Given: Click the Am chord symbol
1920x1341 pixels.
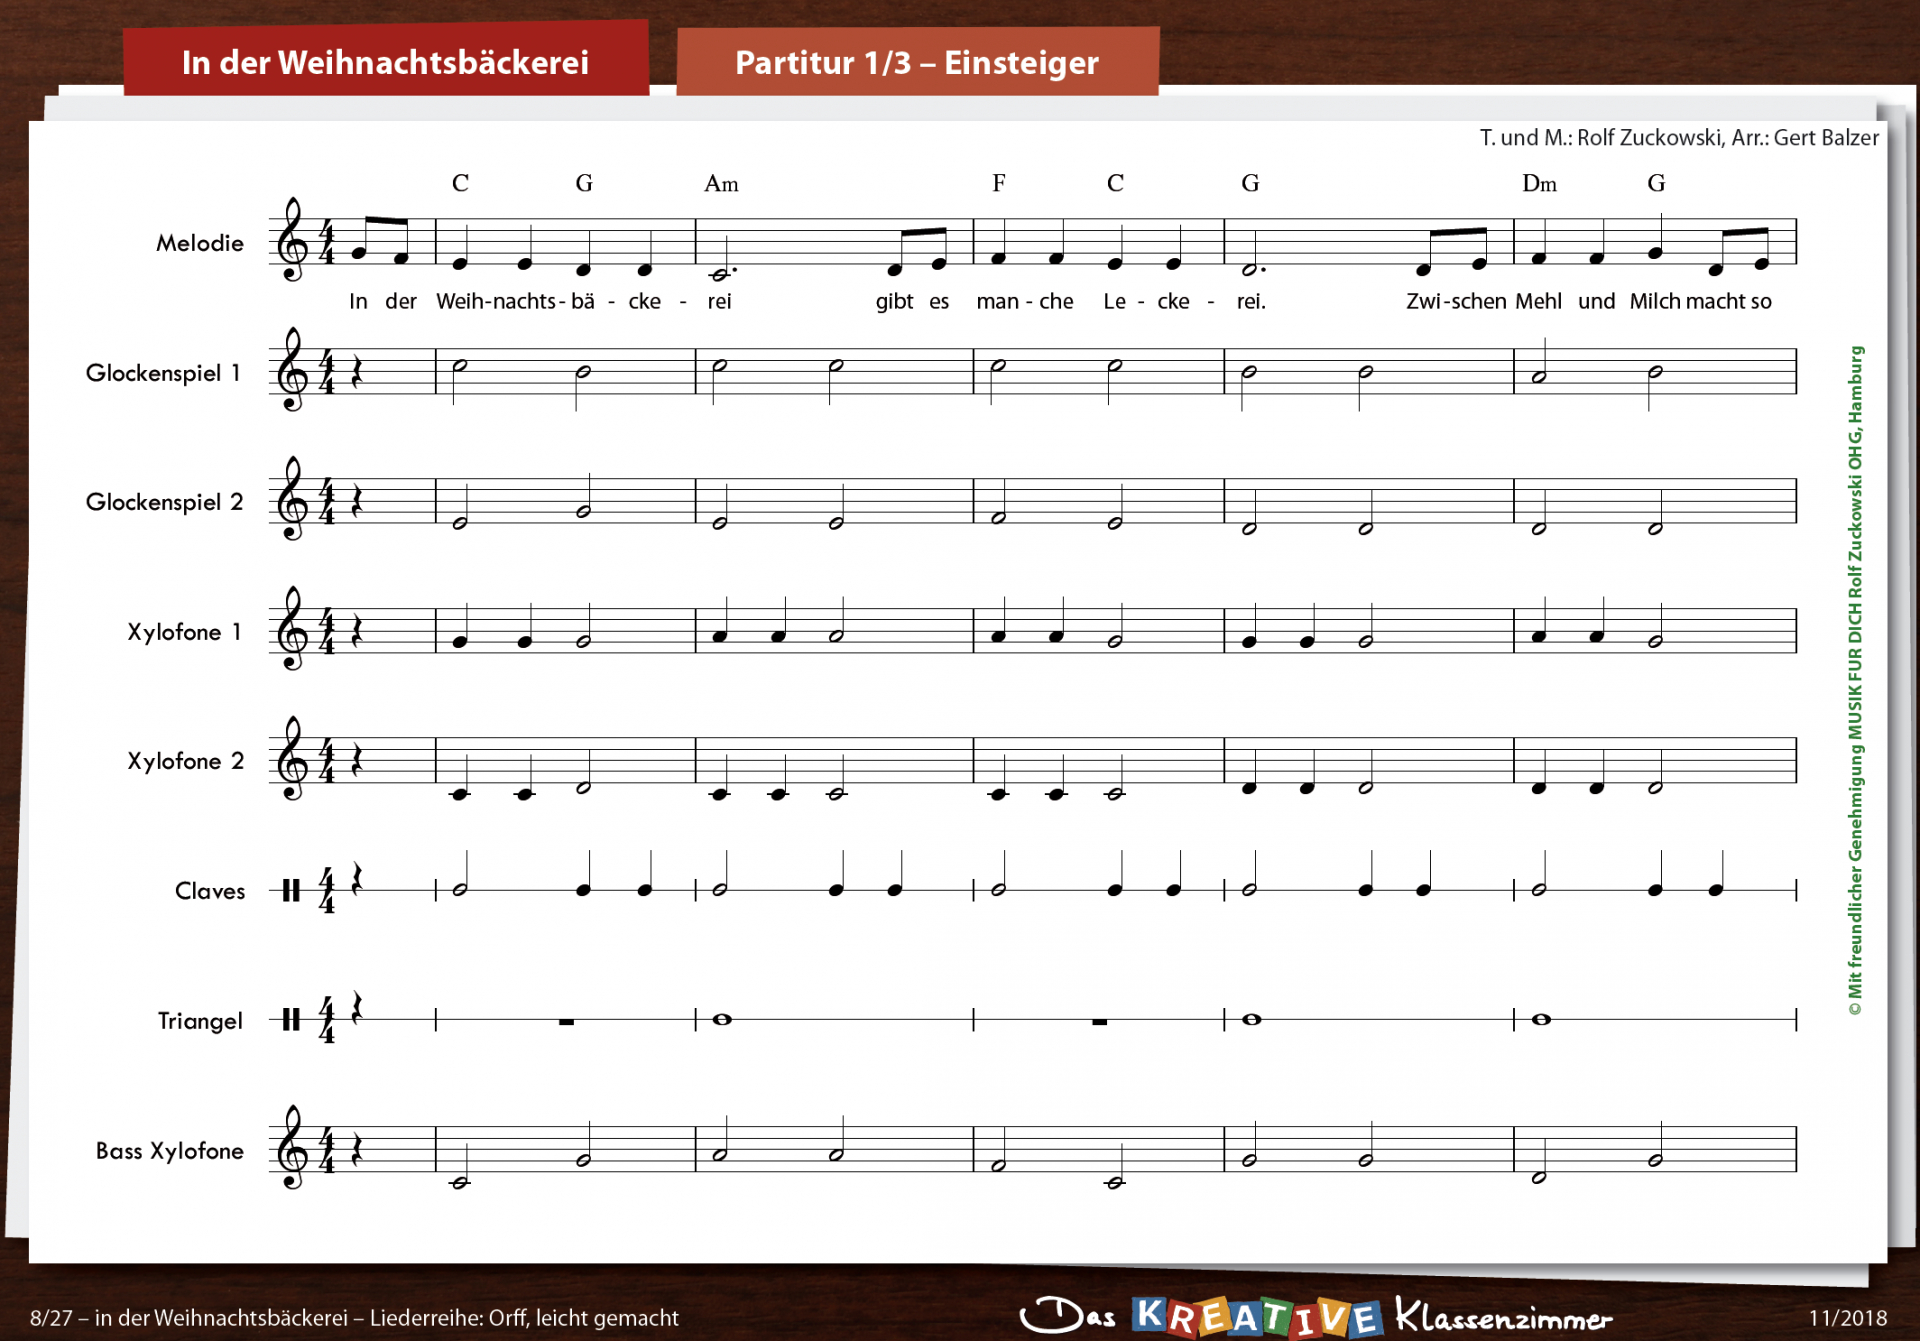Looking at the screenshot, I should click(x=721, y=183).
